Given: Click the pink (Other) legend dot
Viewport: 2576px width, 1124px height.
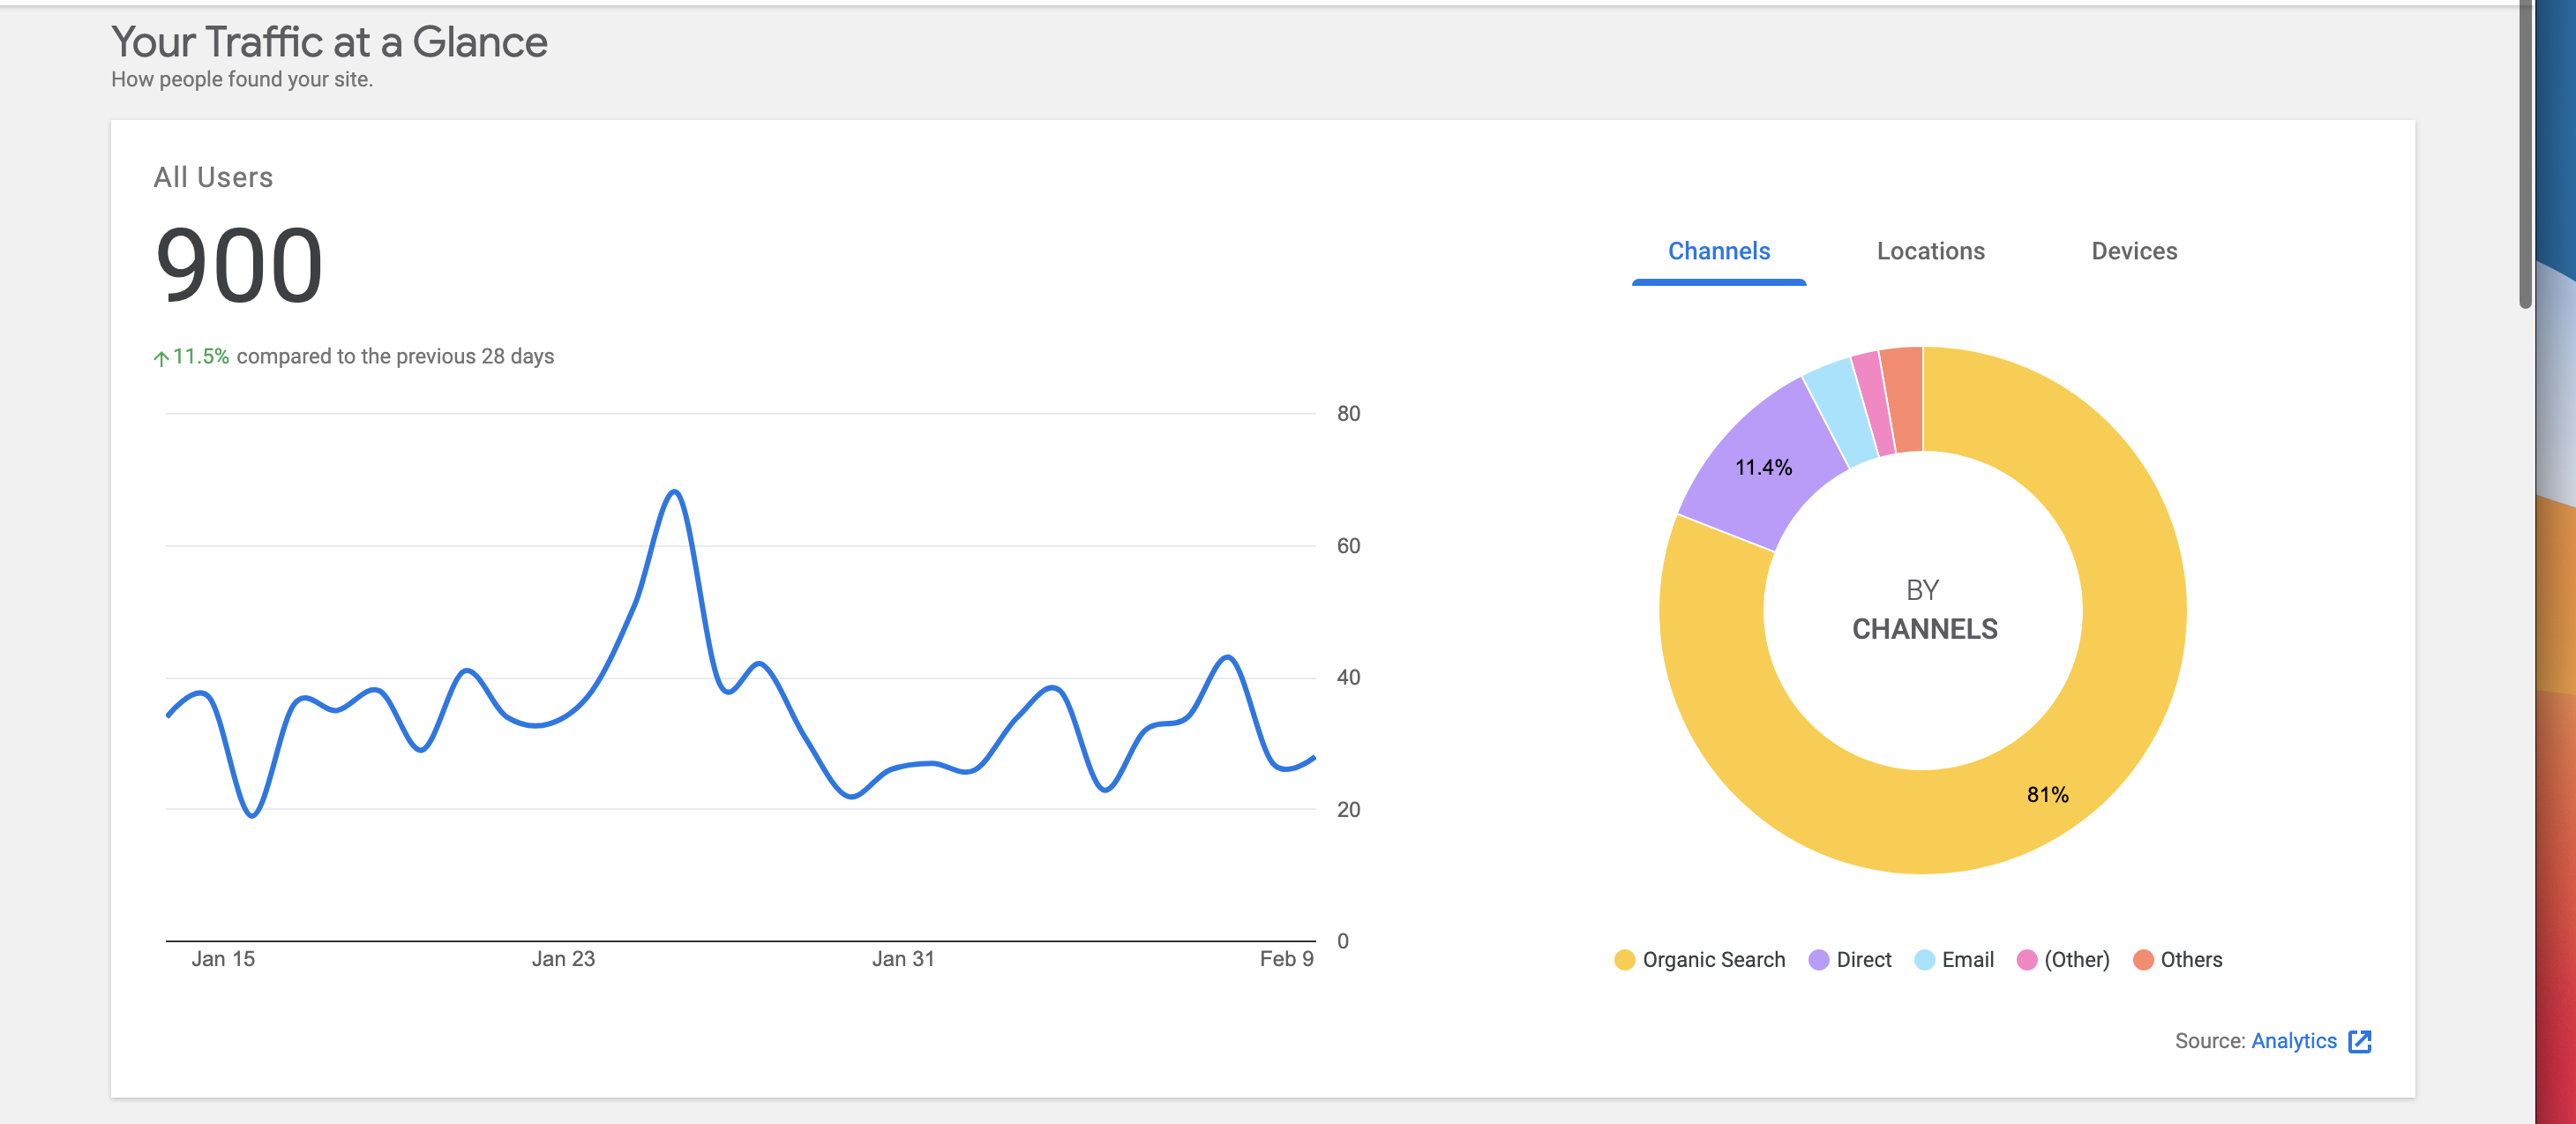Looking at the screenshot, I should (2027, 959).
